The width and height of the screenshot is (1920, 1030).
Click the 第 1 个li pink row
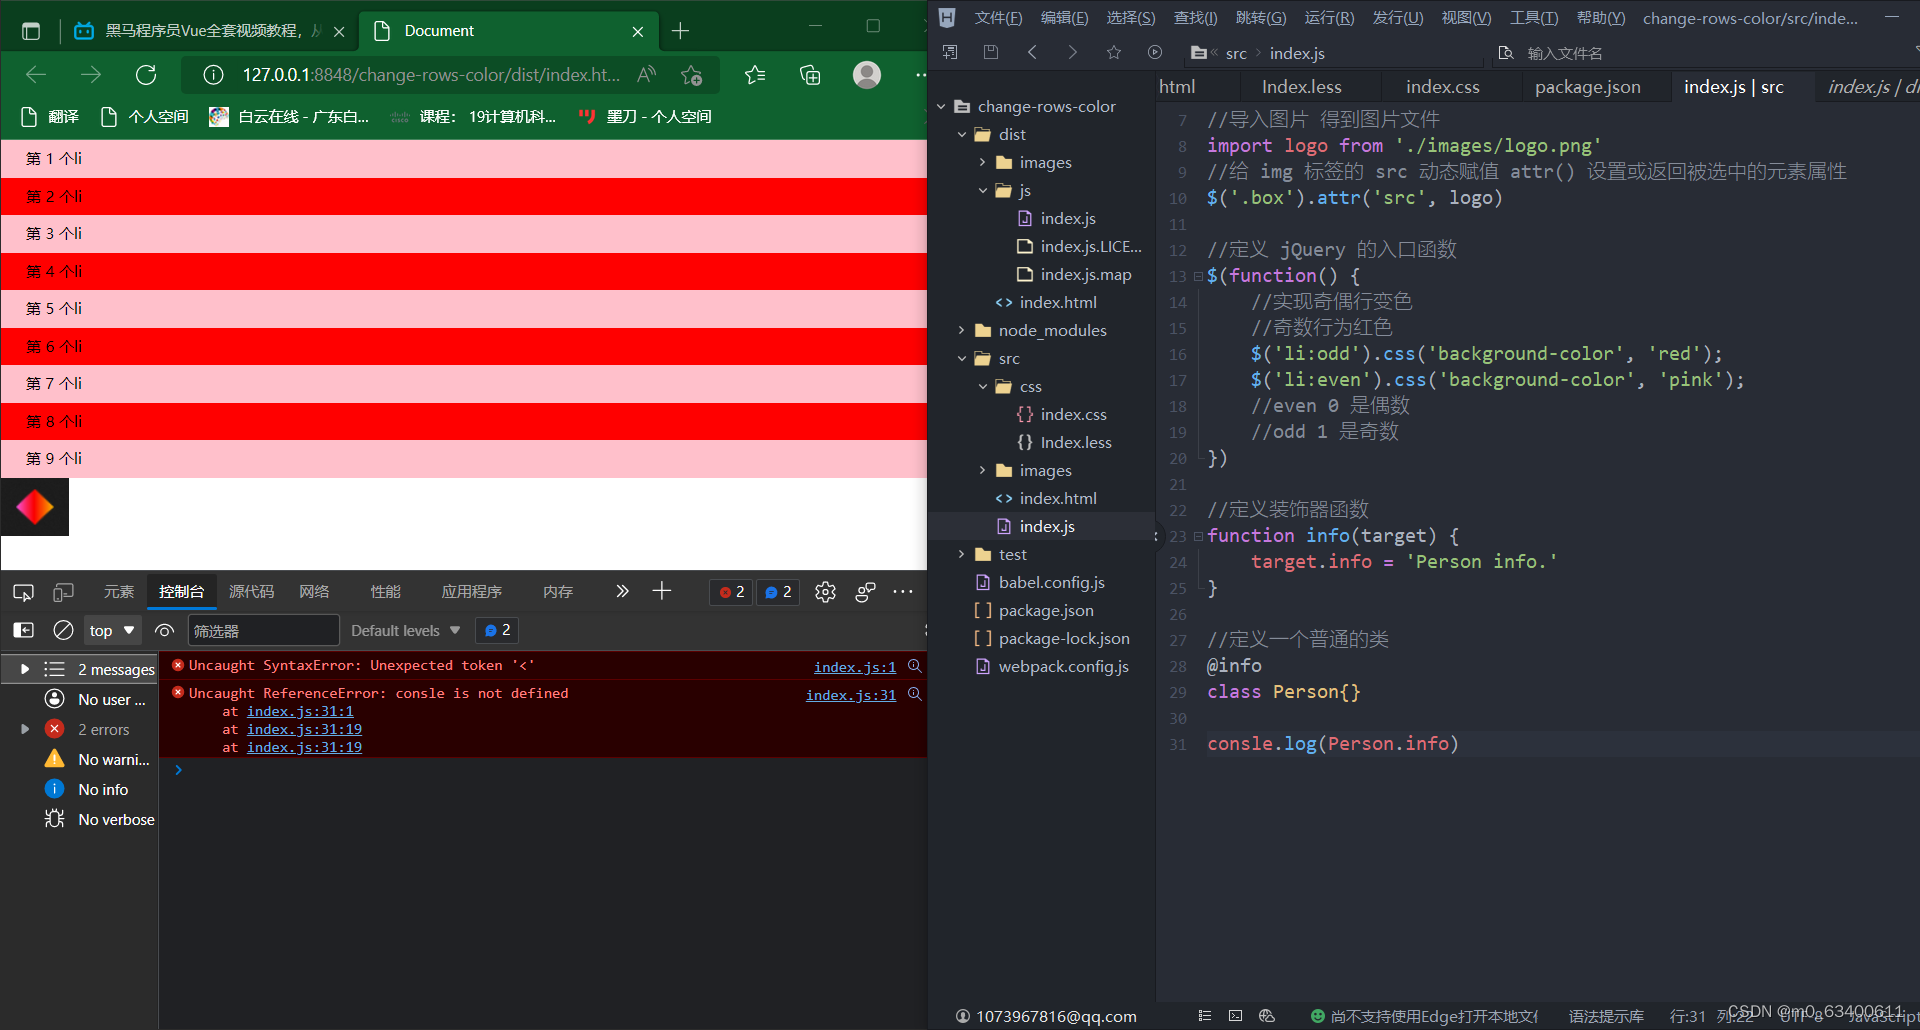(x=464, y=159)
